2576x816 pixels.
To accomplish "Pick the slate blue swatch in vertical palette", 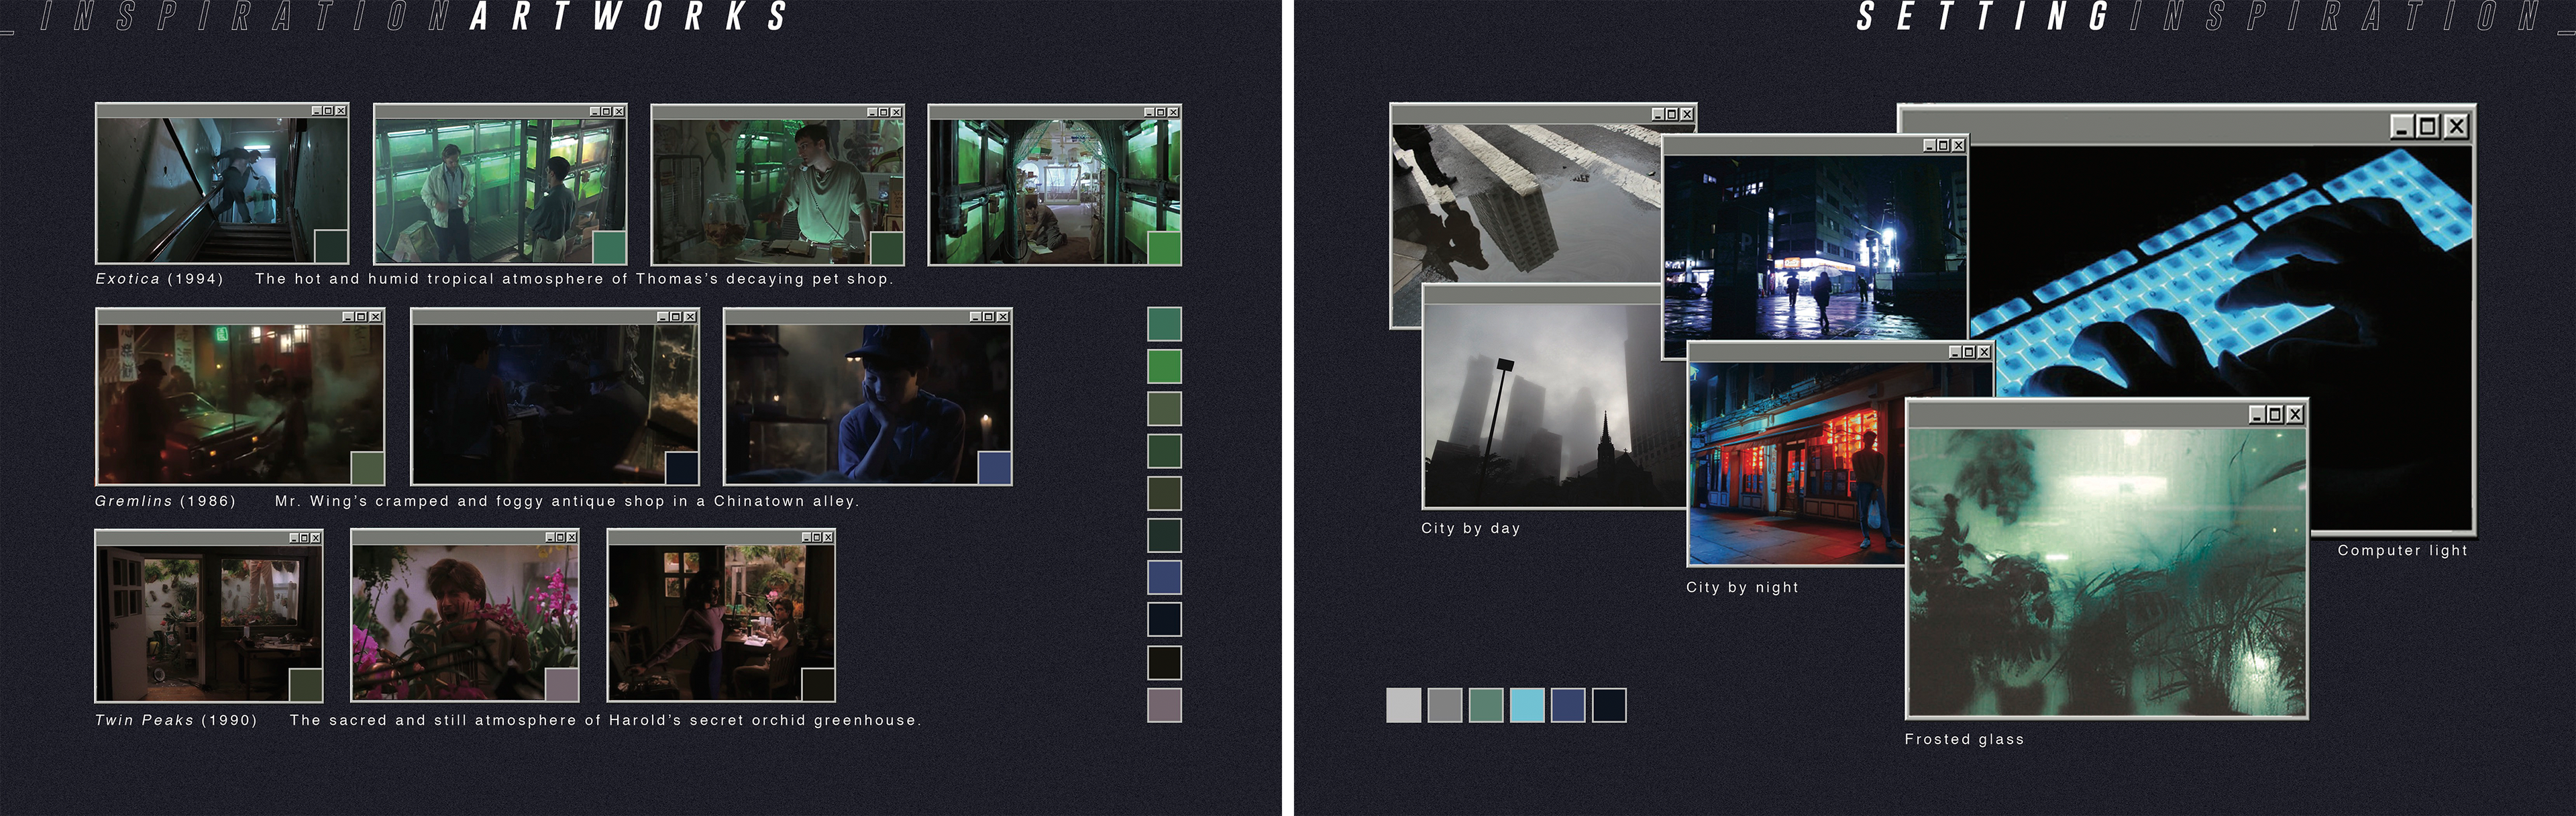I will pyautogui.click(x=1164, y=578).
